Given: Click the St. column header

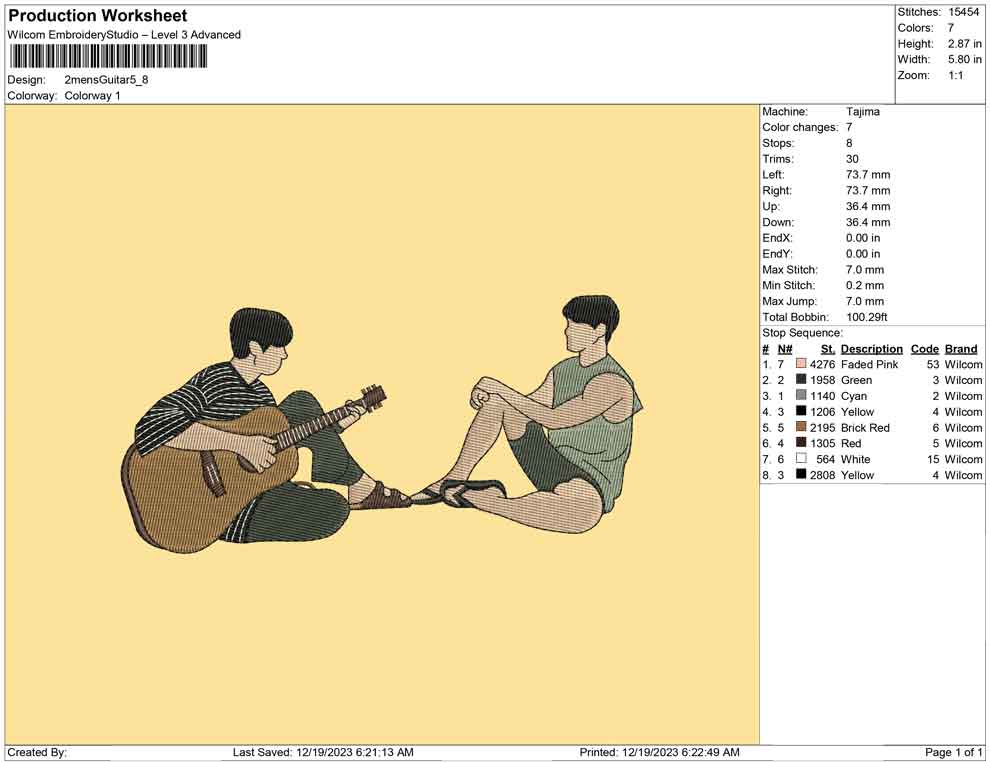Looking at the screenshot, I should click(x=828, y=349).
